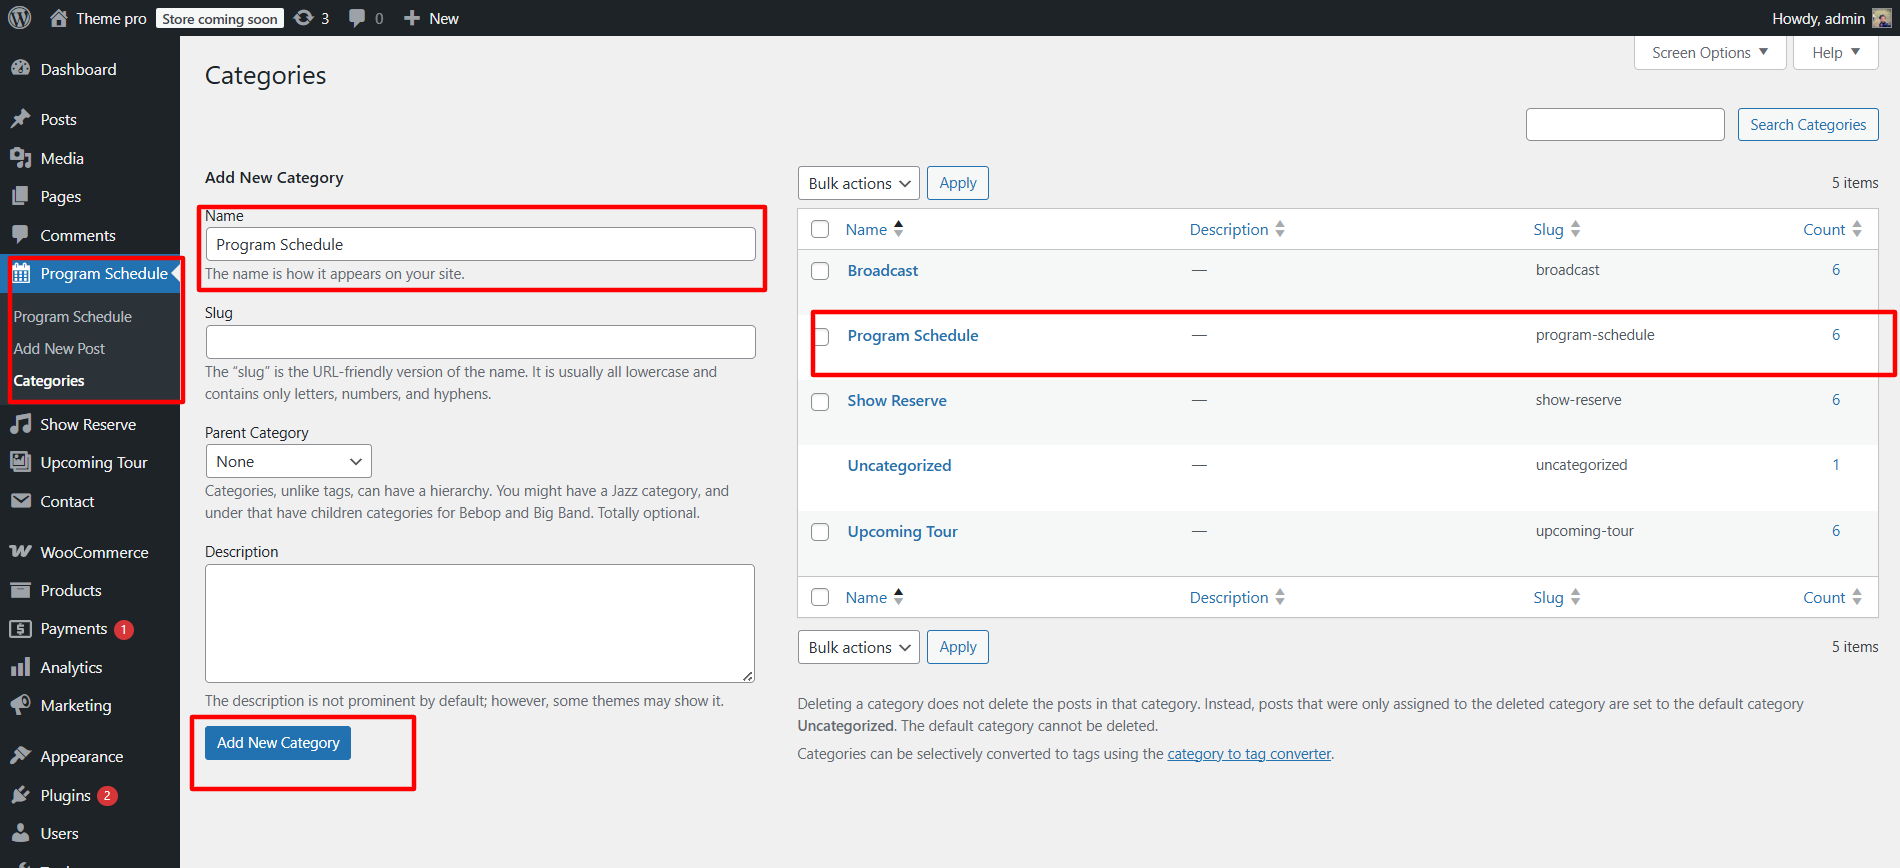Follow the category to tag converter link

click(x=1249, y=754)
